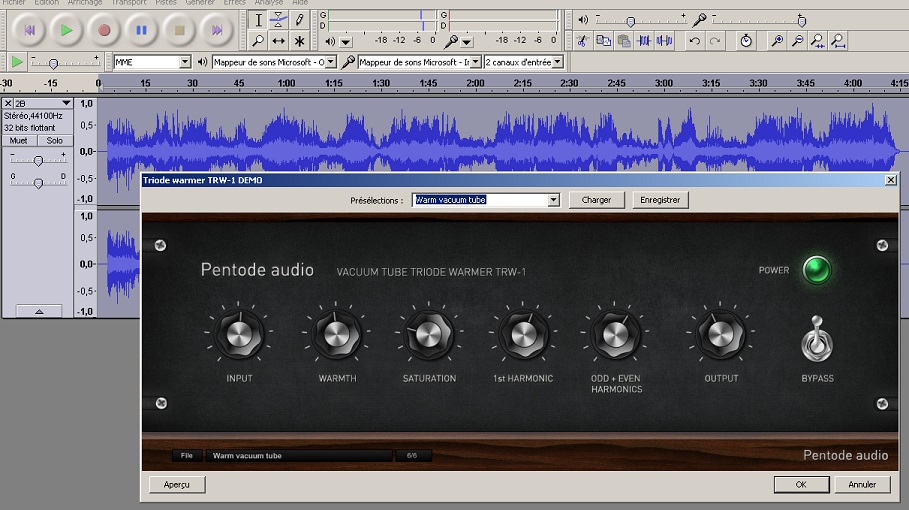Click the Cut scissors icon

point(583,41)
